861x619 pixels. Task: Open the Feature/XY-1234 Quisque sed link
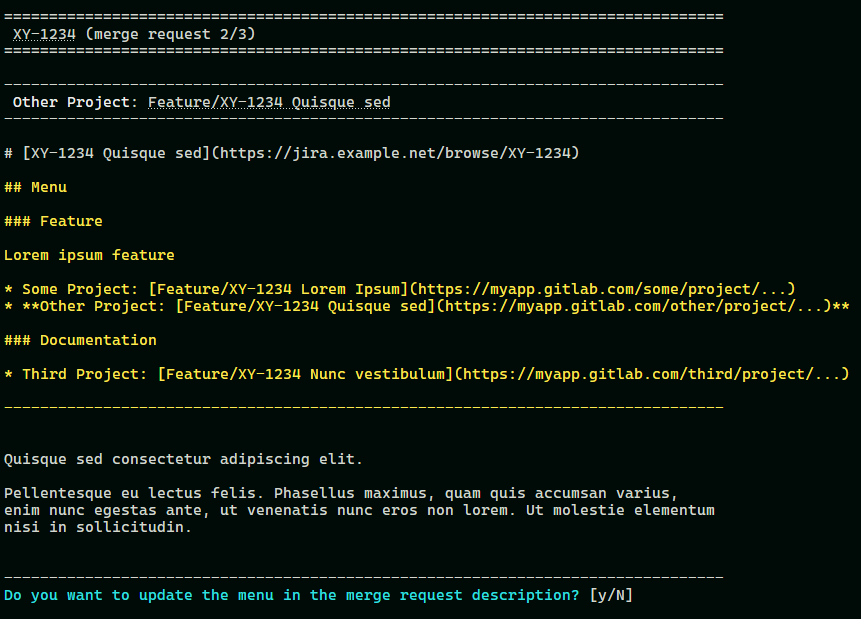[269, 102]
